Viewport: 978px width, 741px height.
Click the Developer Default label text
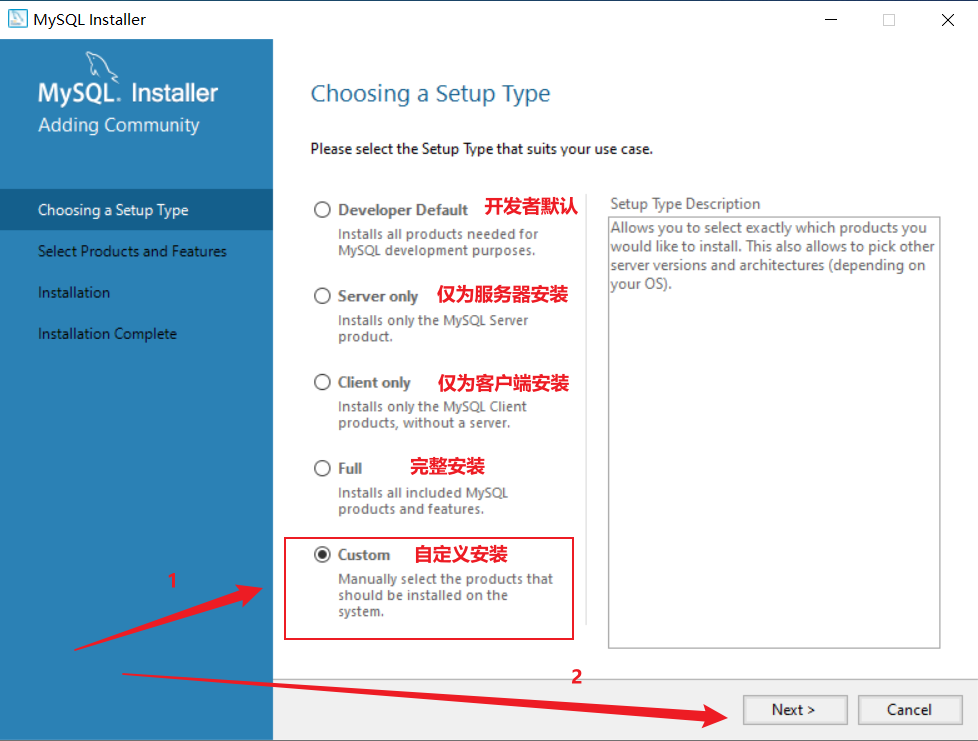click(x=403, y=210)
